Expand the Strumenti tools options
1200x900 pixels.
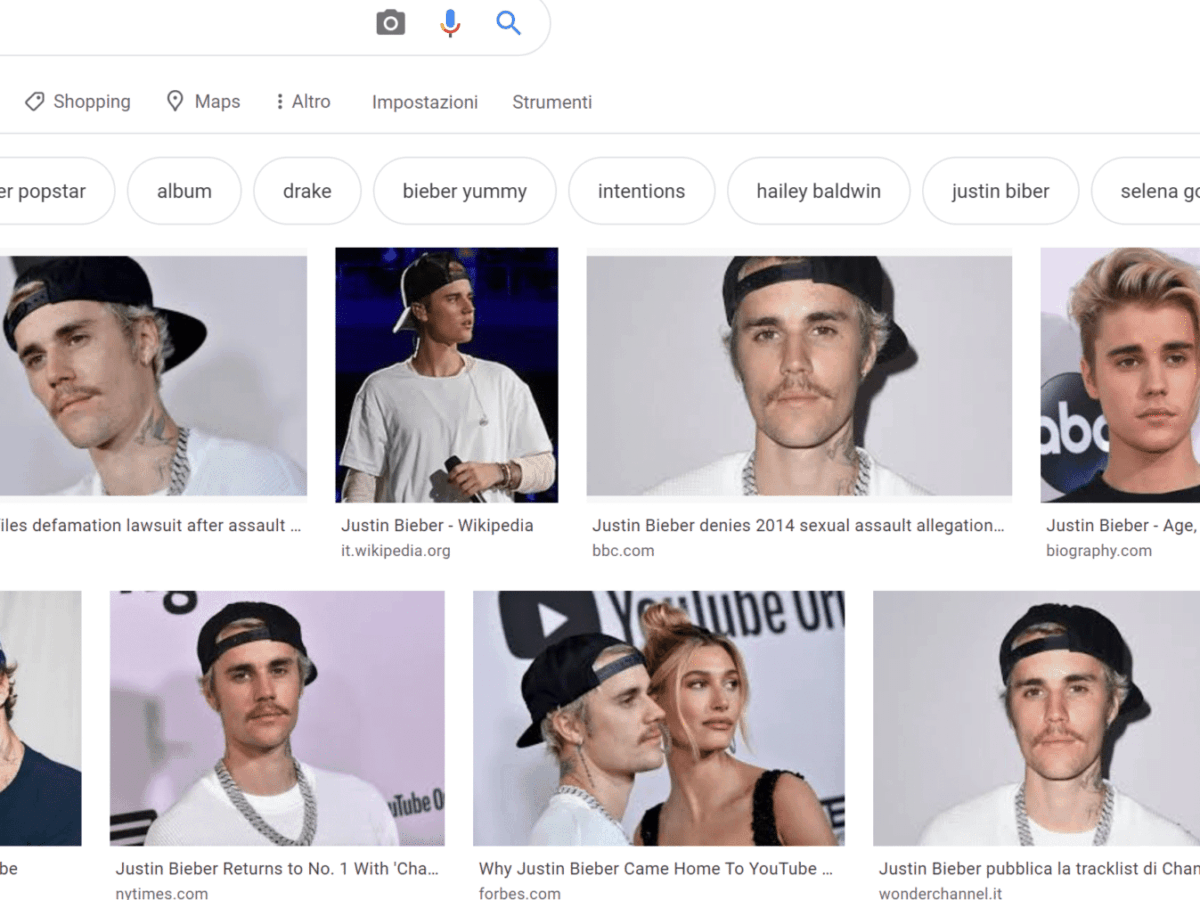click(x=552, y=102)
